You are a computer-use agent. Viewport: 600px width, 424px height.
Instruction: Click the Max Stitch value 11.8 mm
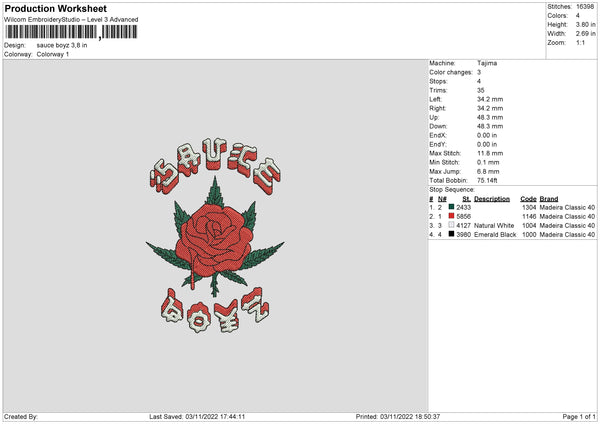(490, 153)
